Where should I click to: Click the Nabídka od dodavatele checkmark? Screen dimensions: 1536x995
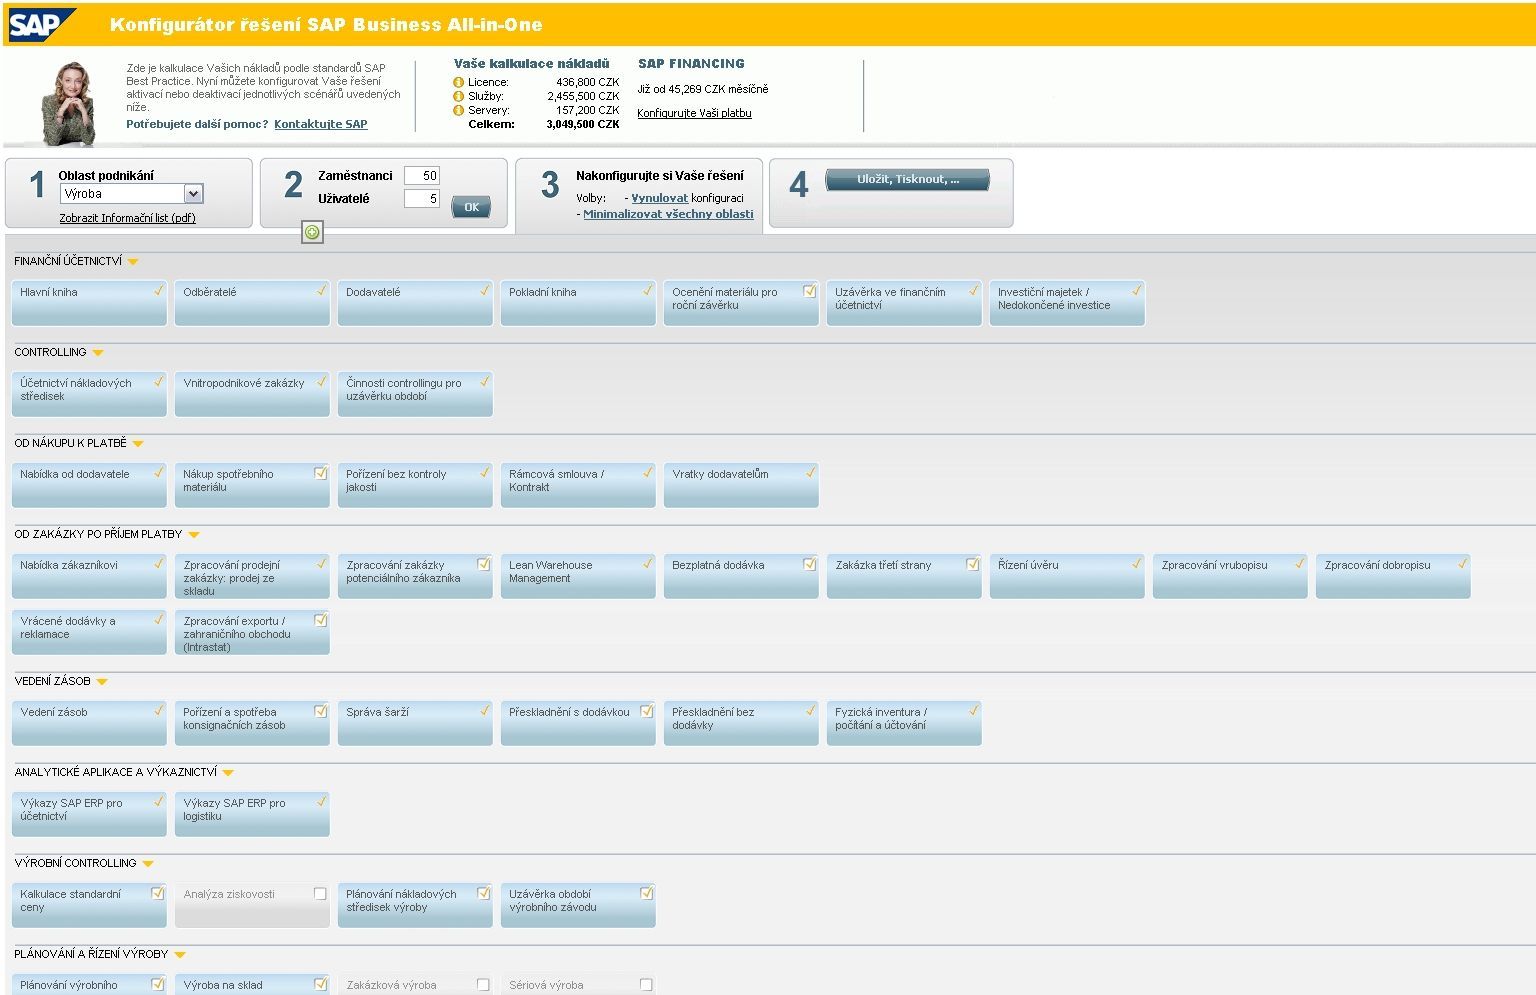click(159, 472)
